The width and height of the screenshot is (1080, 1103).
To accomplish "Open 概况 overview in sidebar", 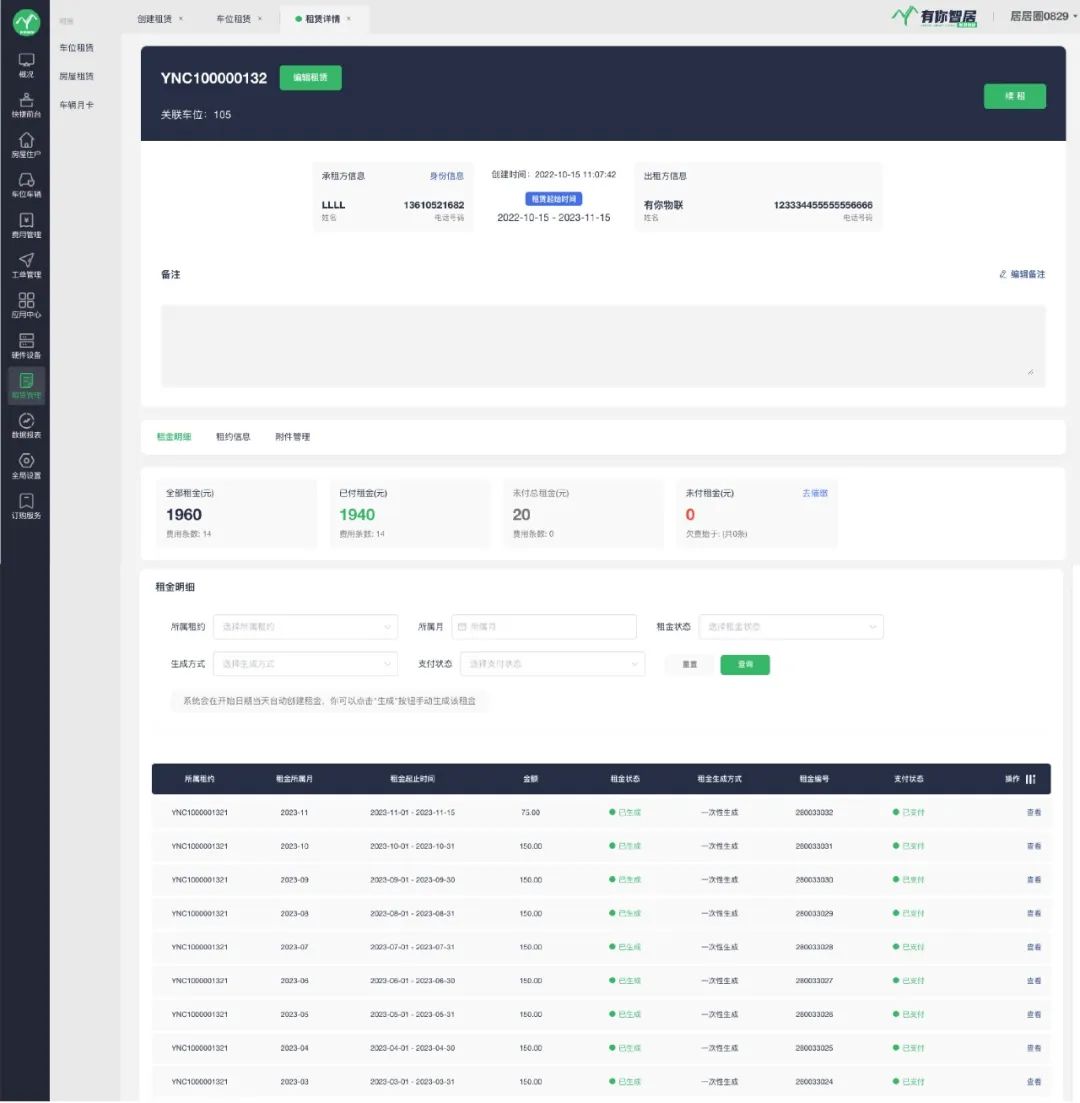I will click(26, 64).
